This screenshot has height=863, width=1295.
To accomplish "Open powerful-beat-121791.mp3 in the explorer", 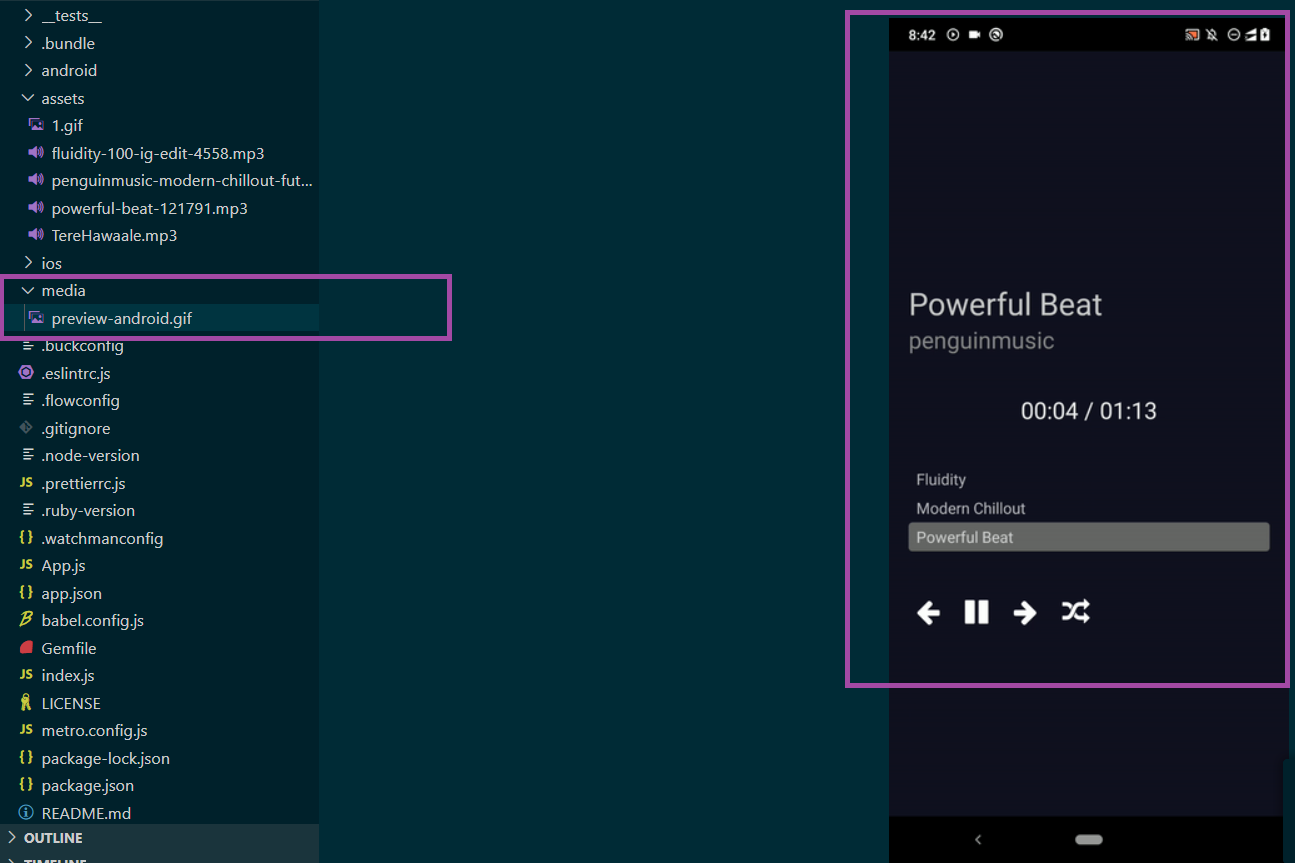I will (150, 208).
